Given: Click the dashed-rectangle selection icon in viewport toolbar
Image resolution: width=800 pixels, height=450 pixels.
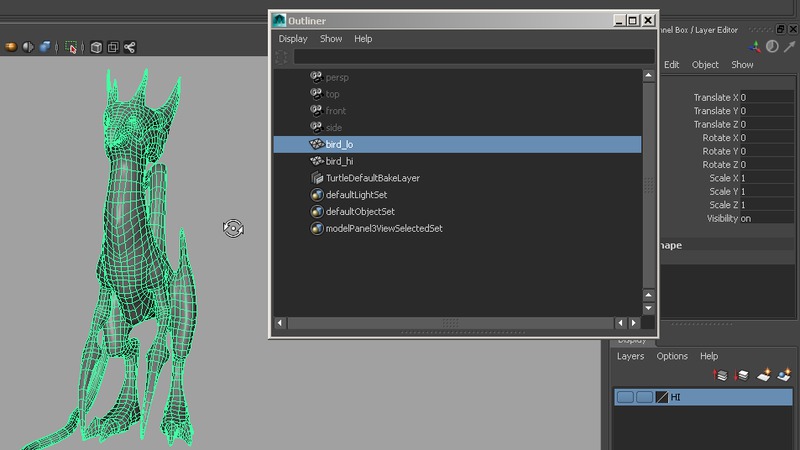Looking at the screenshot, I should tap(72, 46).
